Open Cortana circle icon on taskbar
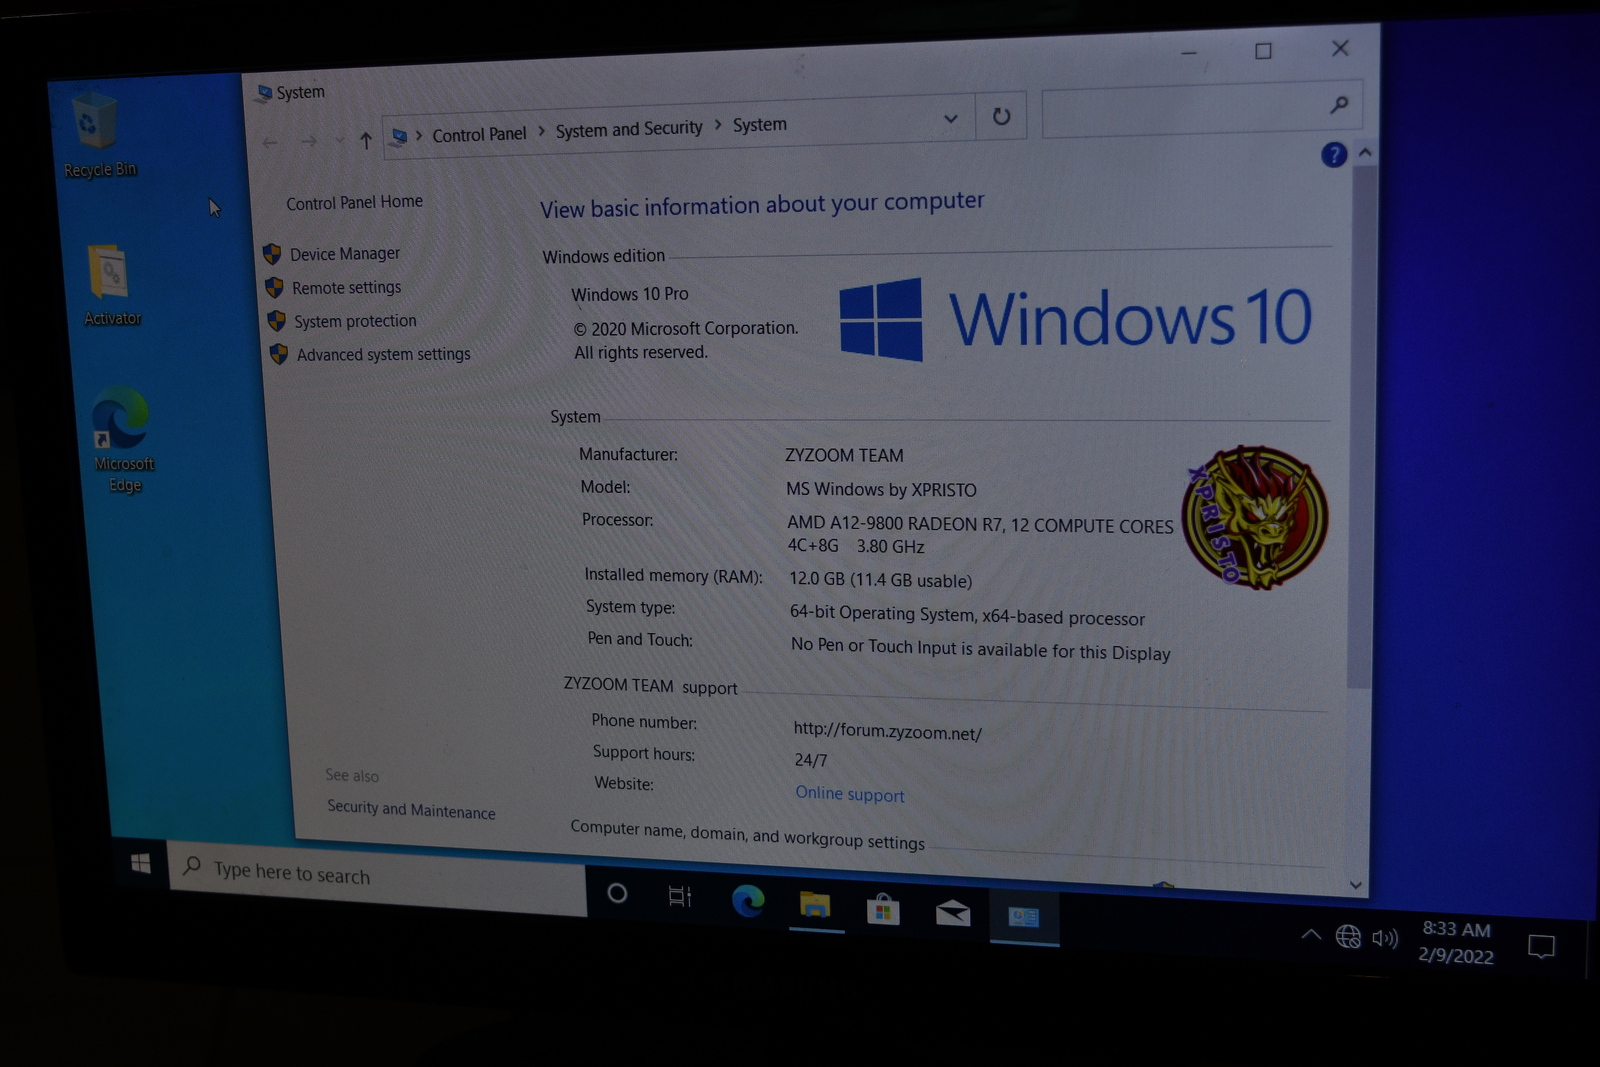The image size is (1600, 1067). tap(617, 893)
